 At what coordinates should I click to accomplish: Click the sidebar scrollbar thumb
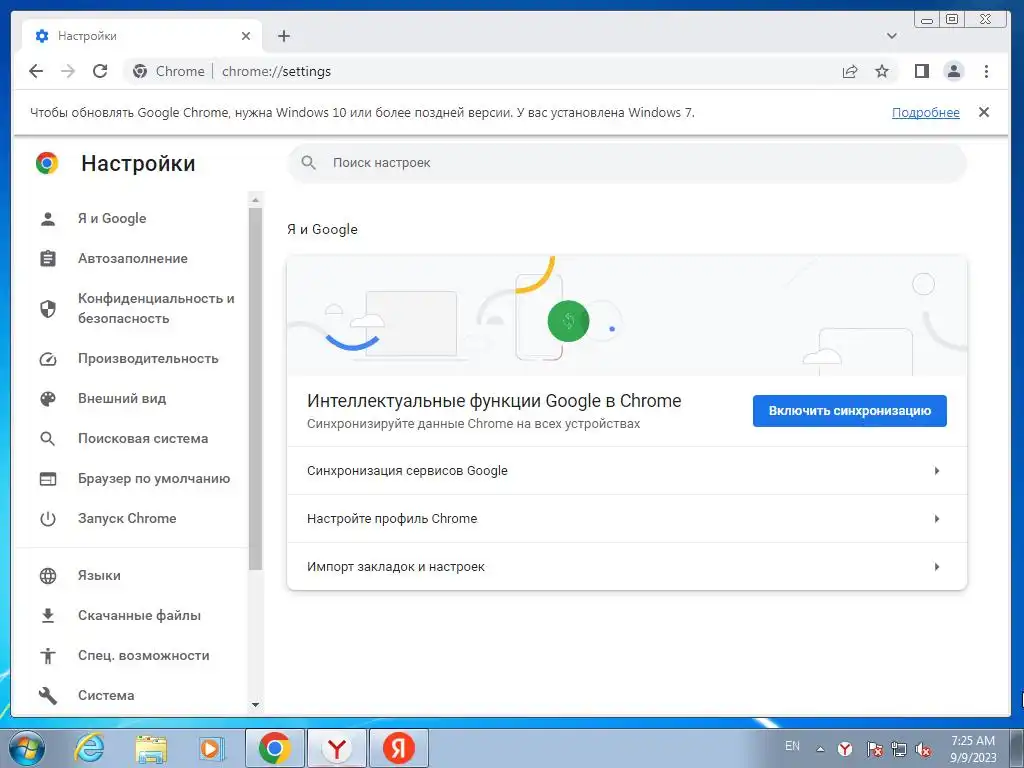coord(255,389)
